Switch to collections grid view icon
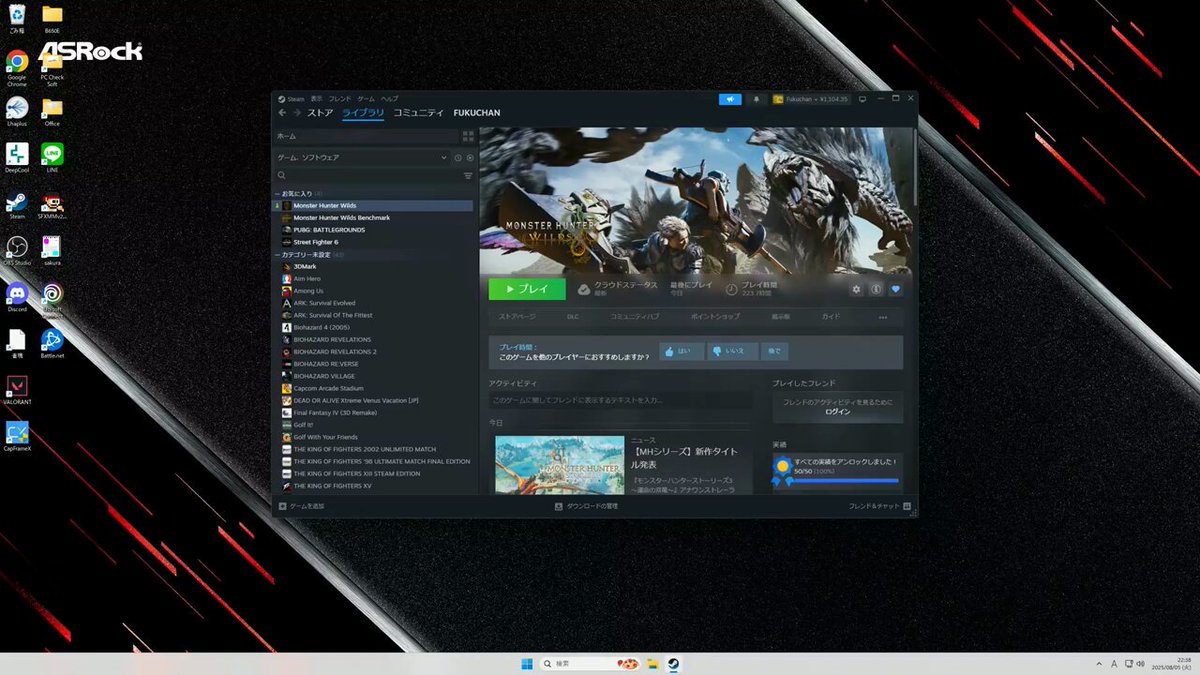This screenshot has height=675, width=1200. (468, 135)
